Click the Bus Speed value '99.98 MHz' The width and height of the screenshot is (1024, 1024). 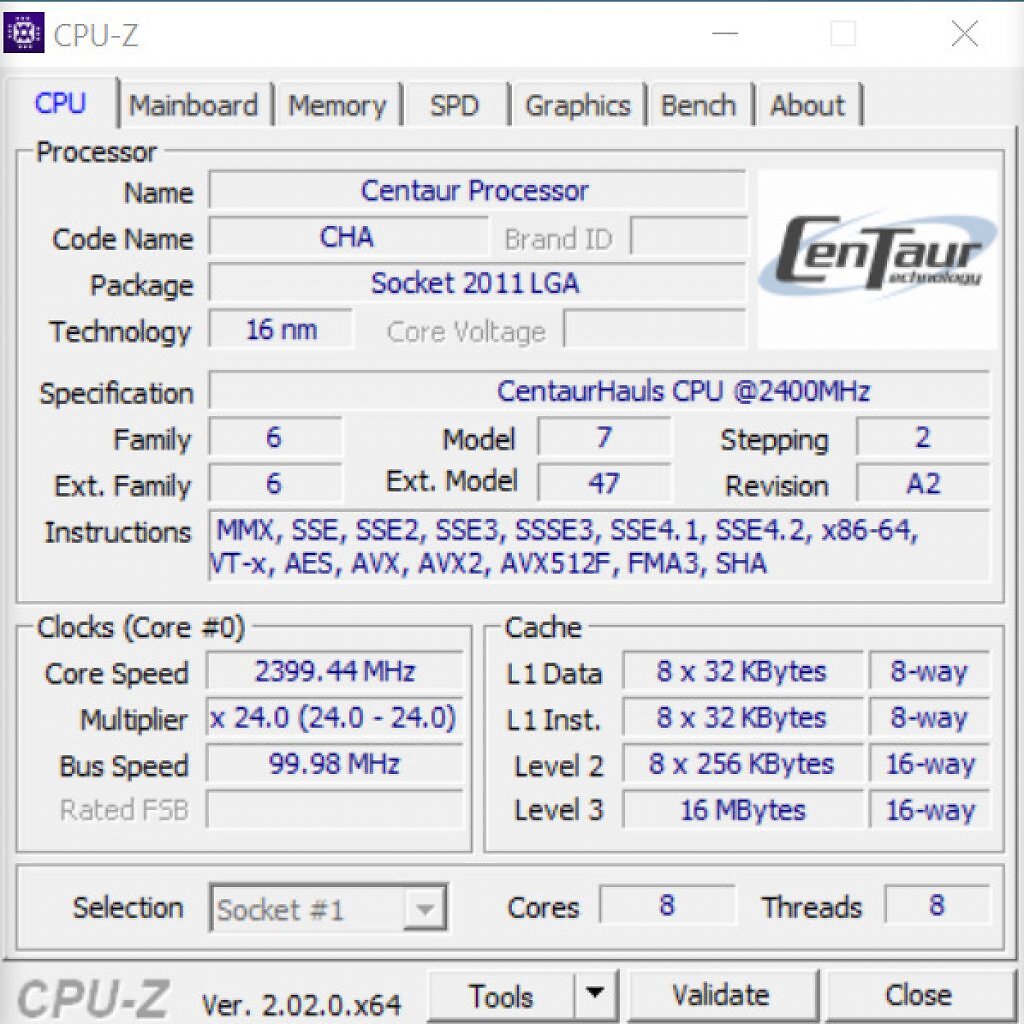335,763
